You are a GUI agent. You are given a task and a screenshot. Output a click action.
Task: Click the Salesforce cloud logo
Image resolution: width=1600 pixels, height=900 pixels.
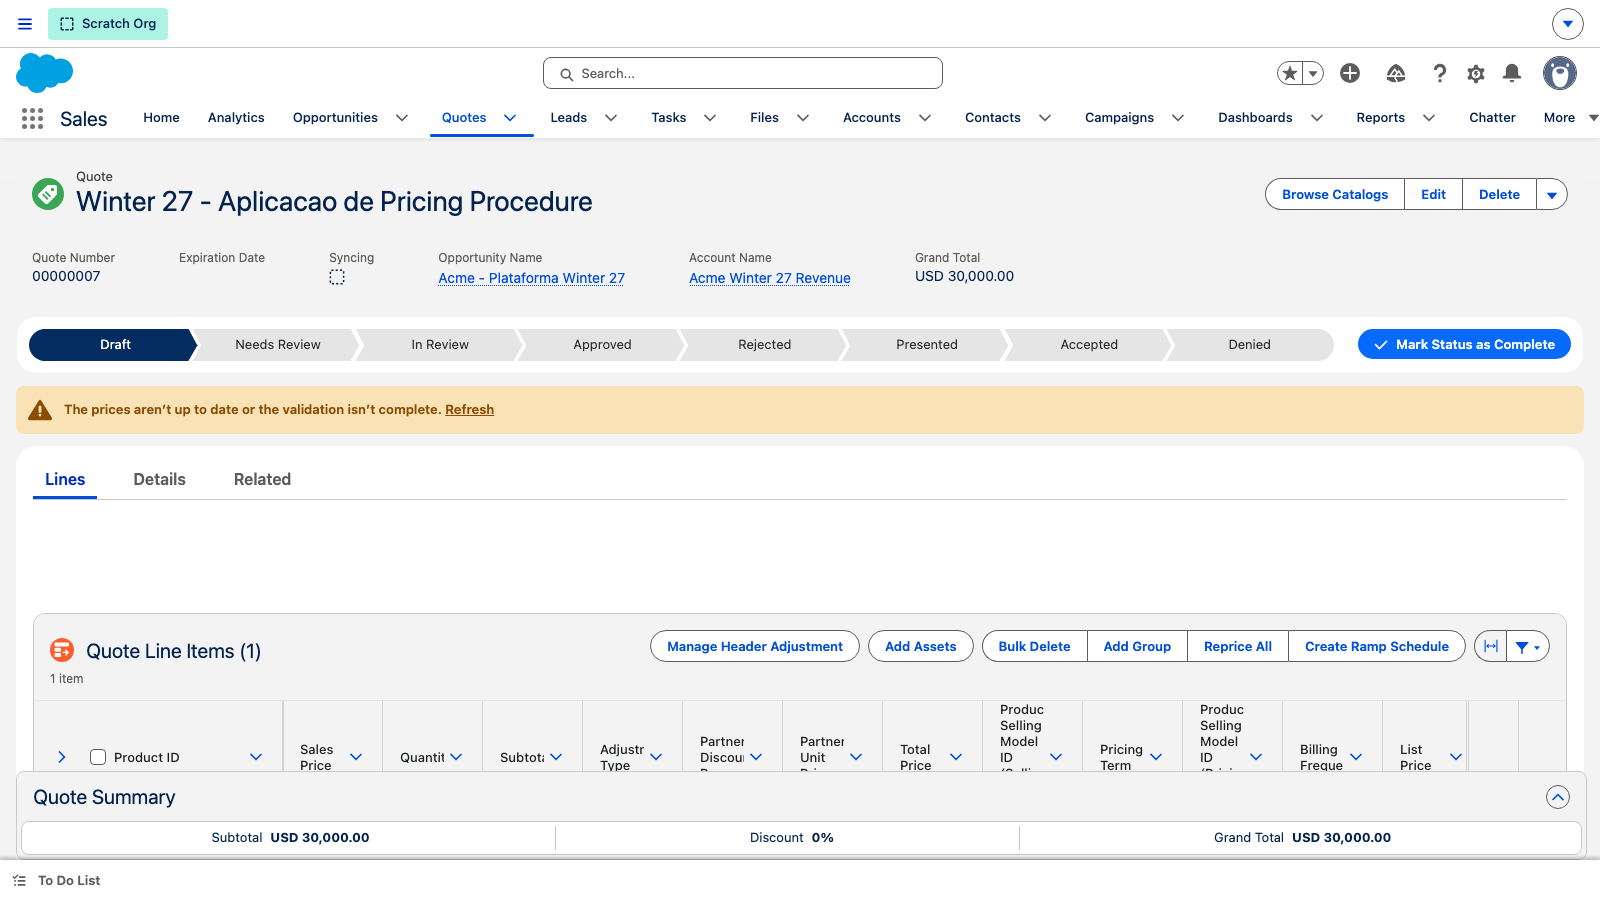pyautogui.click(x=44, y=73)
